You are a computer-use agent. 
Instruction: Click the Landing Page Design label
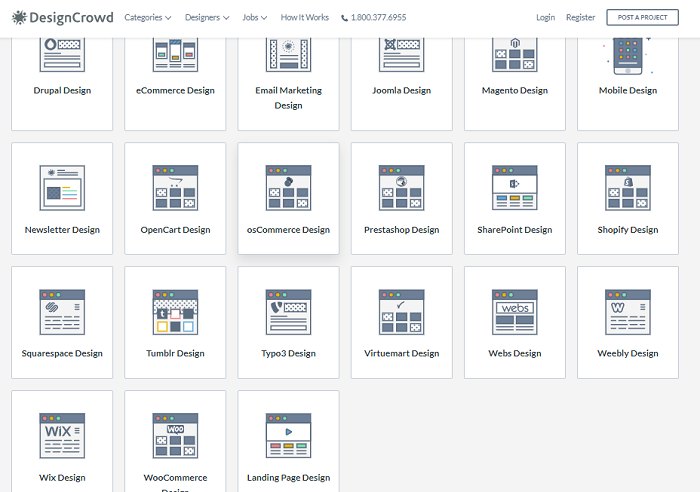point(288,477)
